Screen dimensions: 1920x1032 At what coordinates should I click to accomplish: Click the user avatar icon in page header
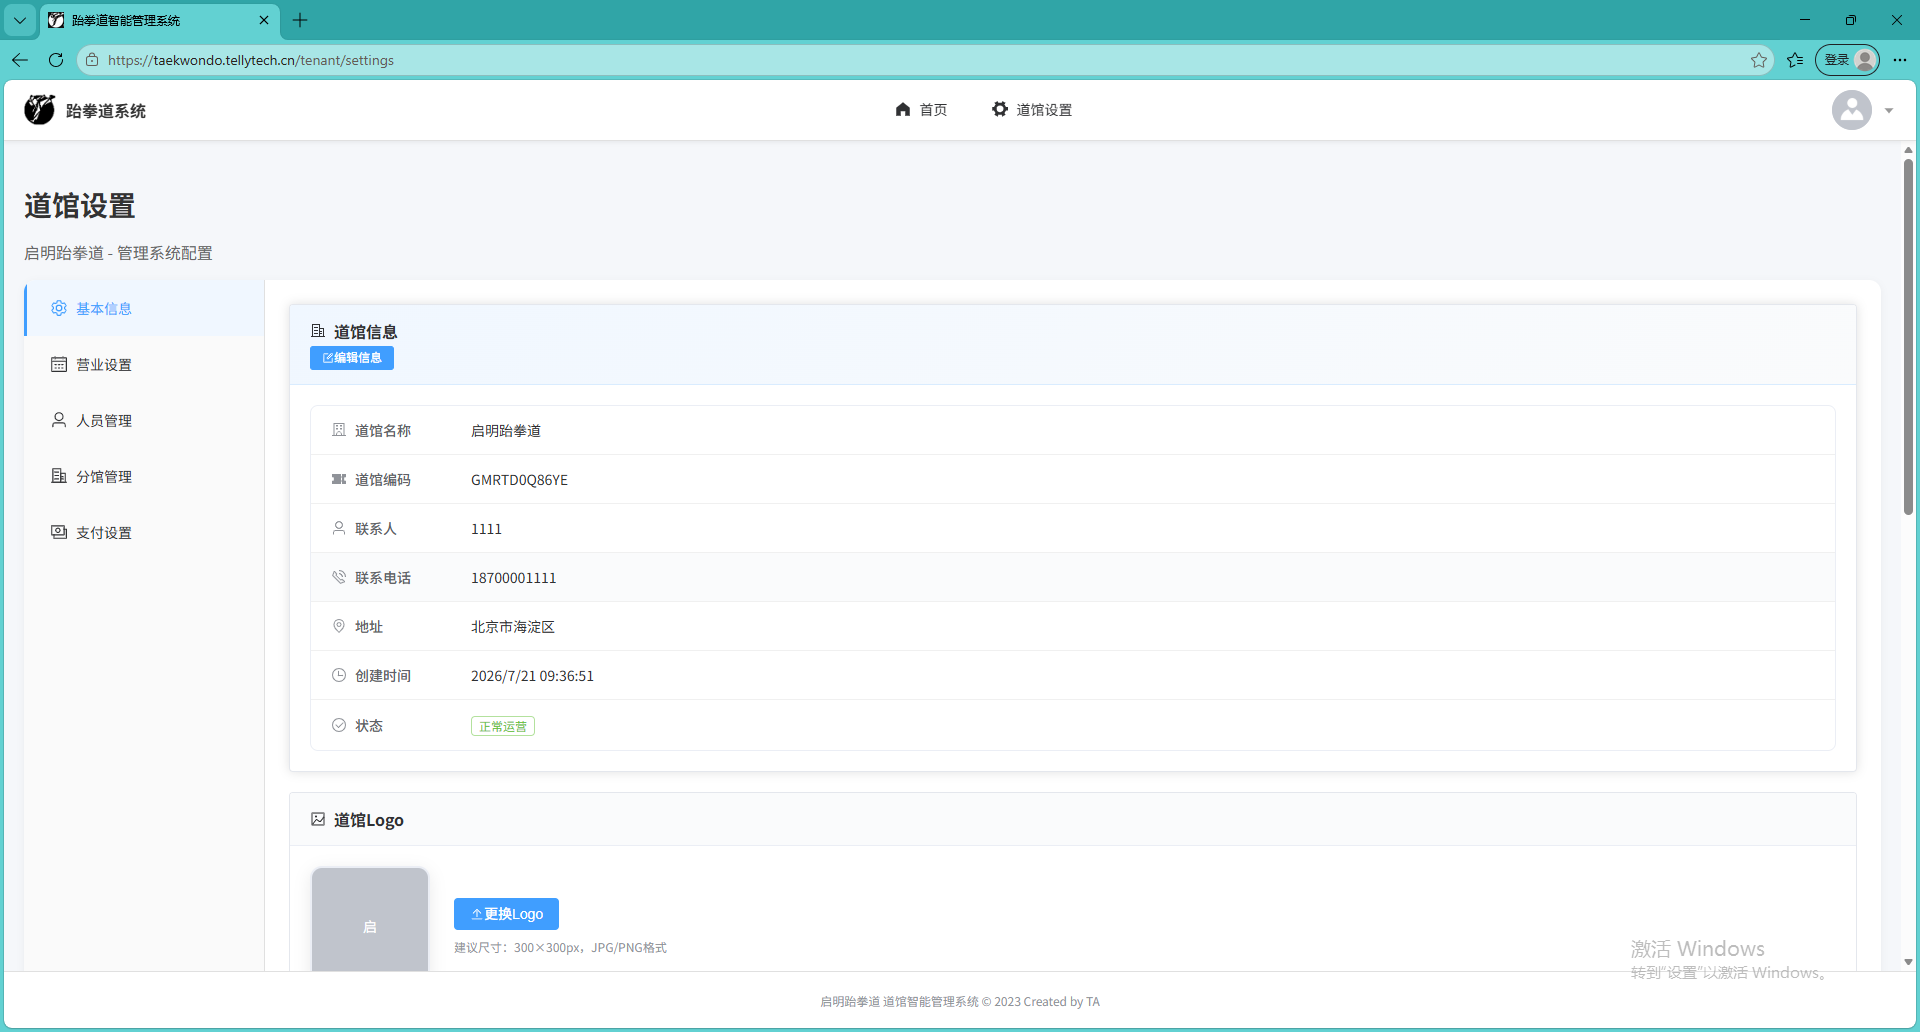tap(1852, 110)
